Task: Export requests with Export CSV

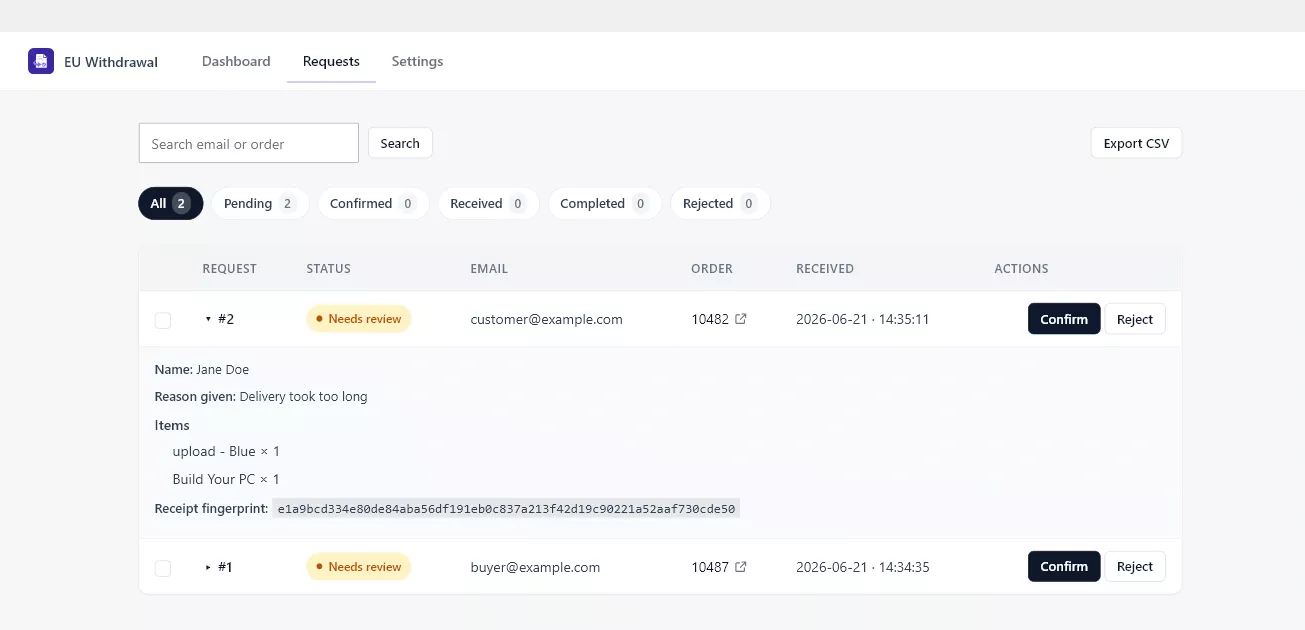Action: [x=1136, y=143]
